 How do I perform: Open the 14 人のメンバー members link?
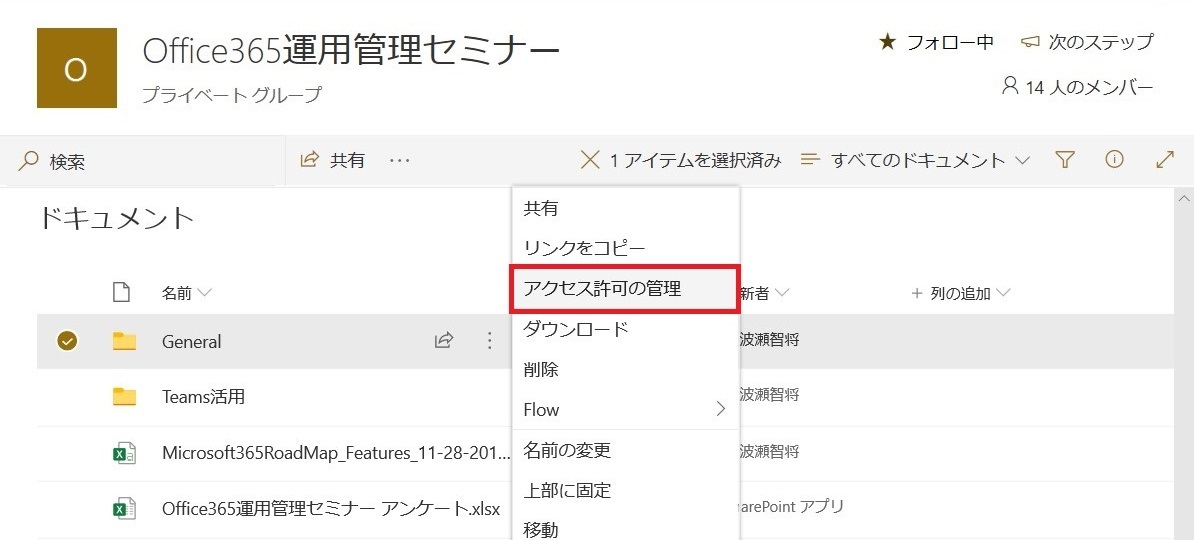click(x=1077, y=87)
